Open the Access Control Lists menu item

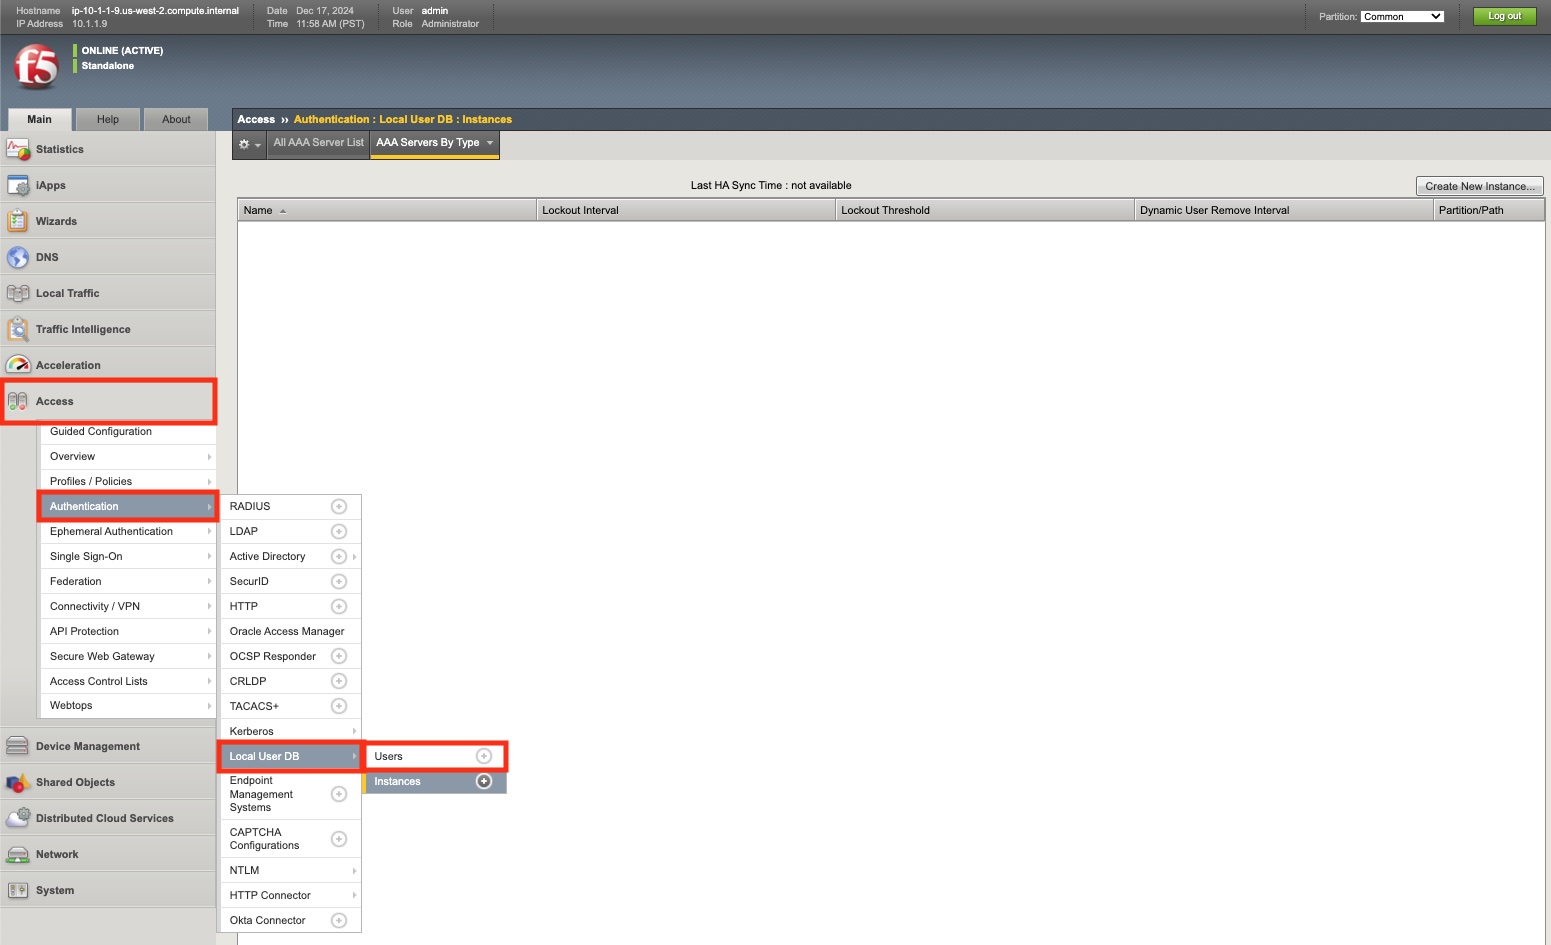click(x=128, y=681)
